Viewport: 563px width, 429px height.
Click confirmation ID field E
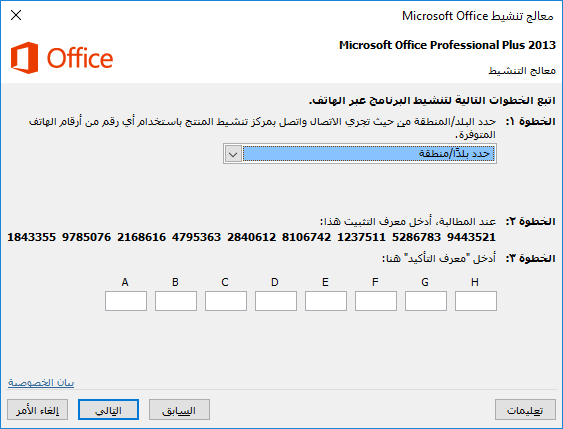(x=326, y=301)
